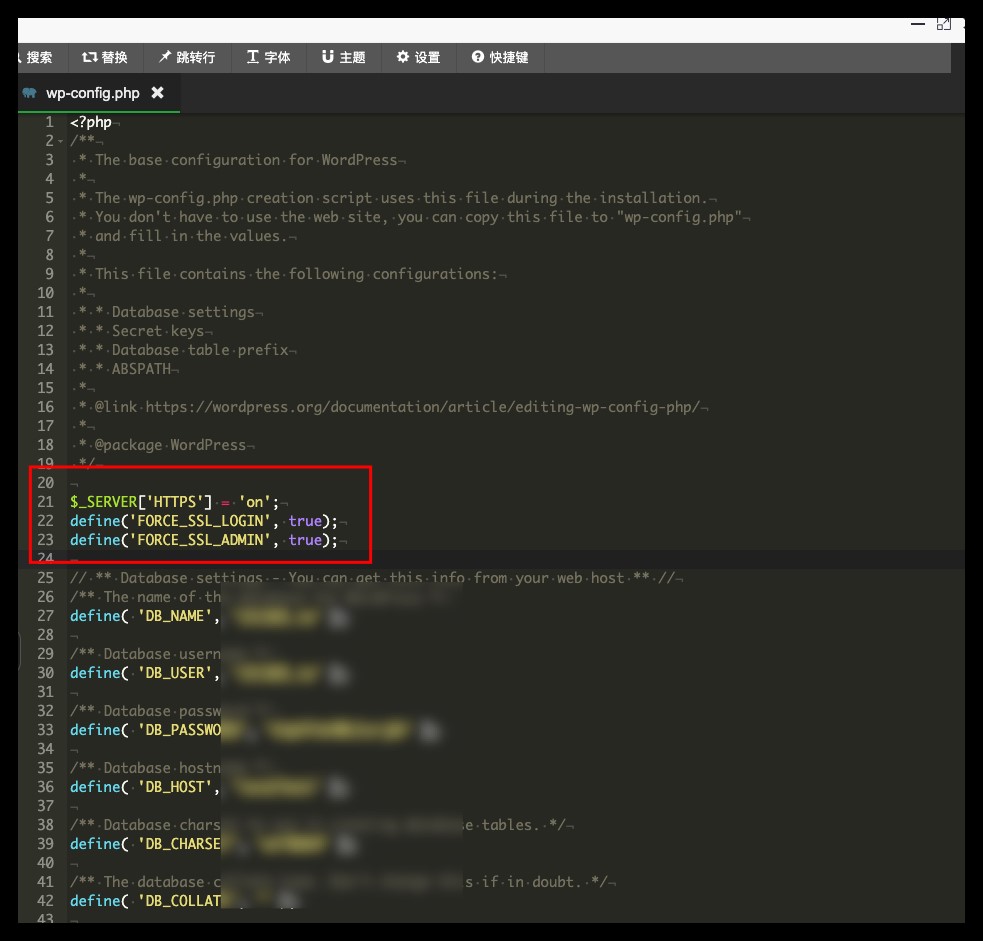Click the 搜索 (Search) toolbar button
Screen dimensions: 983x941
click(x=36, y=58)
